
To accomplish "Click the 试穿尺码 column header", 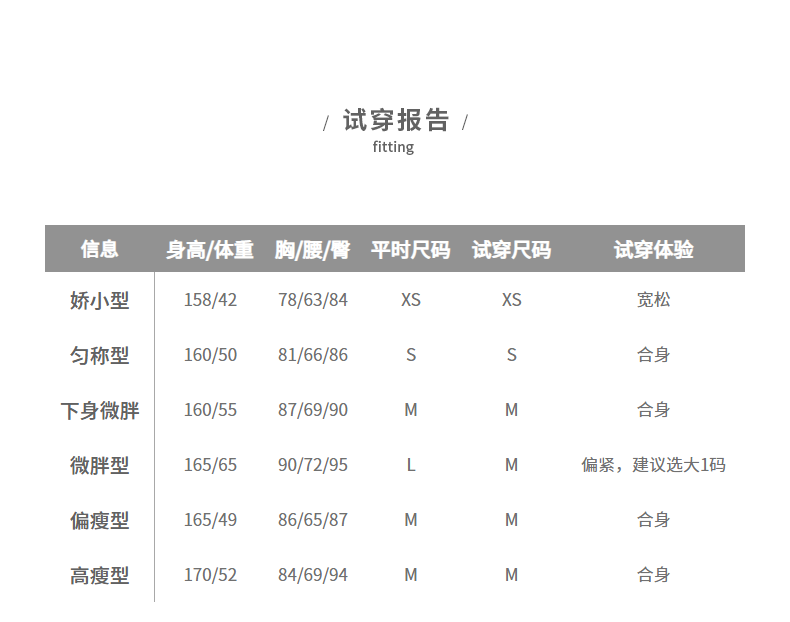I will (511, 250).
